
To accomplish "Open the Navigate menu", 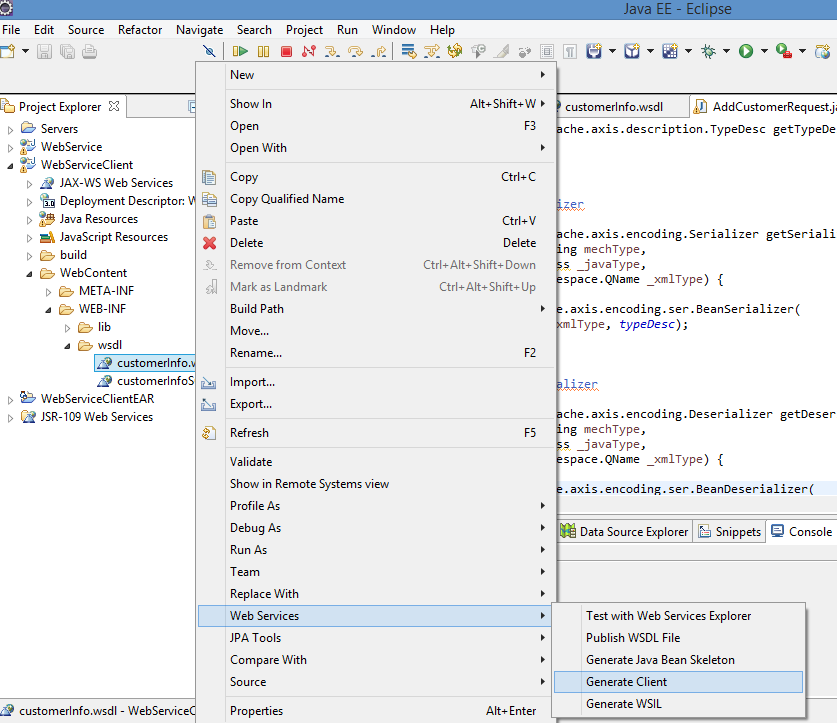I will tap(200, 30).
